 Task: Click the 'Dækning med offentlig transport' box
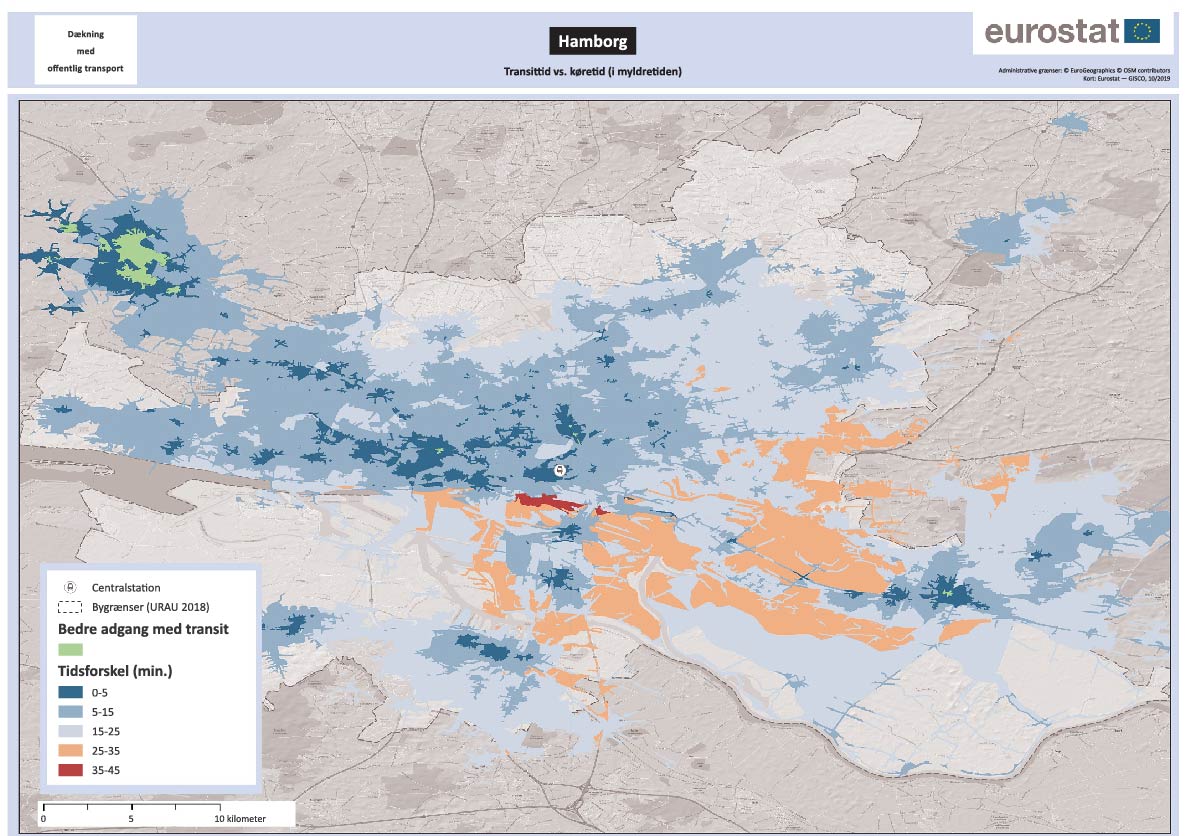[85, 51]
